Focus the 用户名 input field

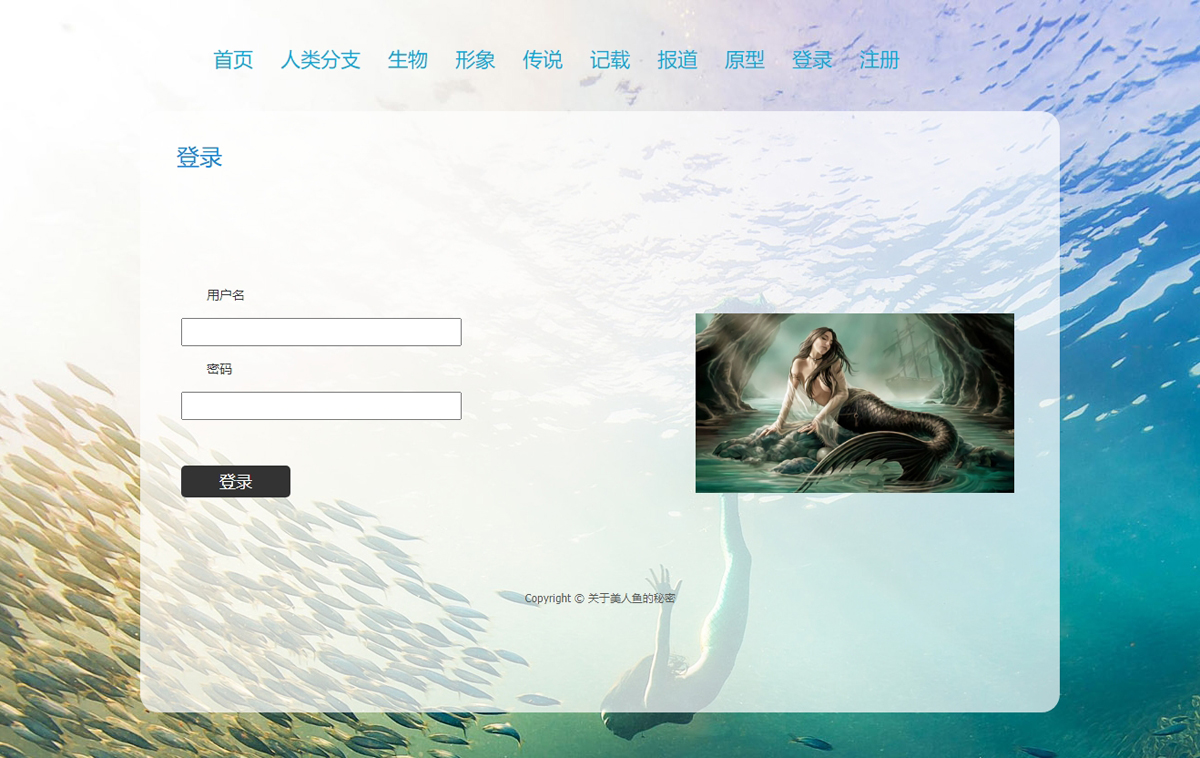click(x=321, y=332)
